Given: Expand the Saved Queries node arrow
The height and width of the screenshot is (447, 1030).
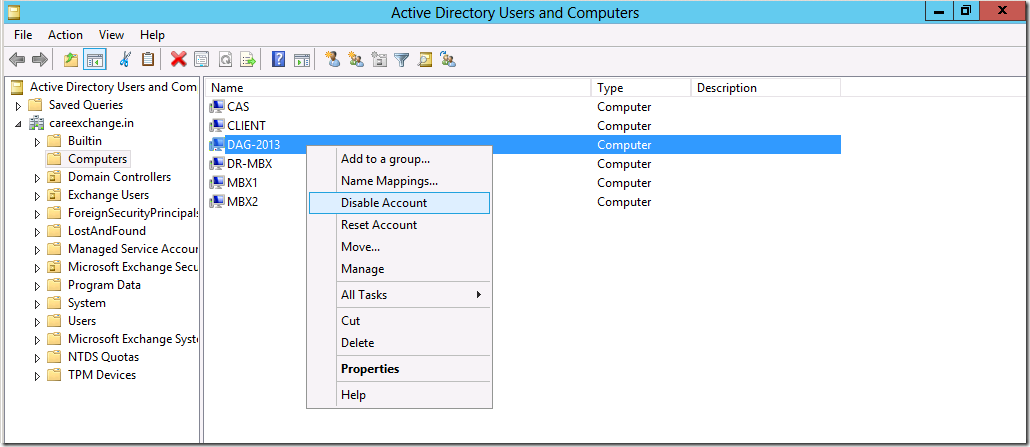Looking at the screenshot, I should [18, 105].
